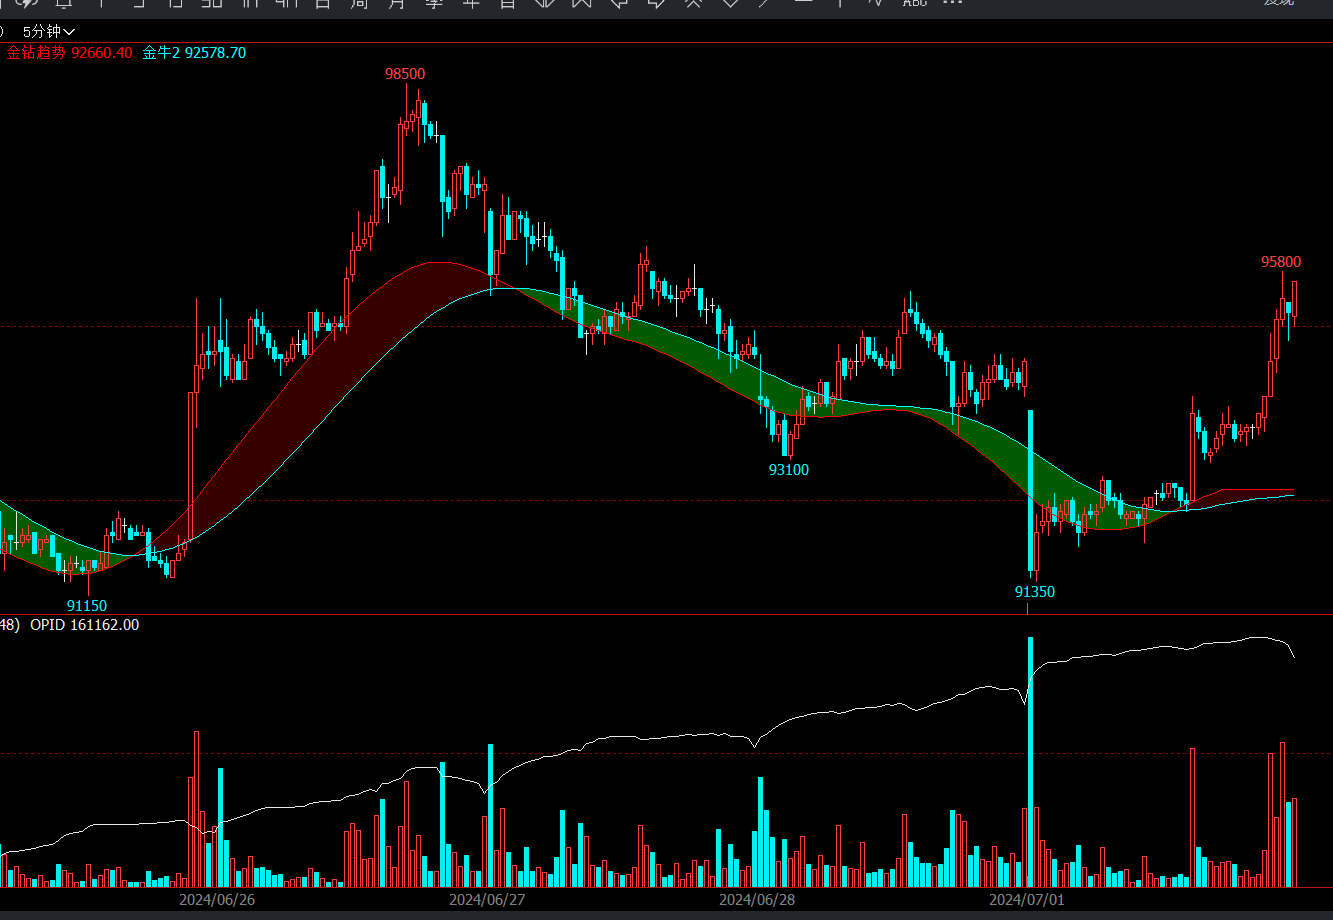Select the 金牛2 92578.70 indicator label
The height and width of the screenshot is (920, 1333).
[194, 52]
